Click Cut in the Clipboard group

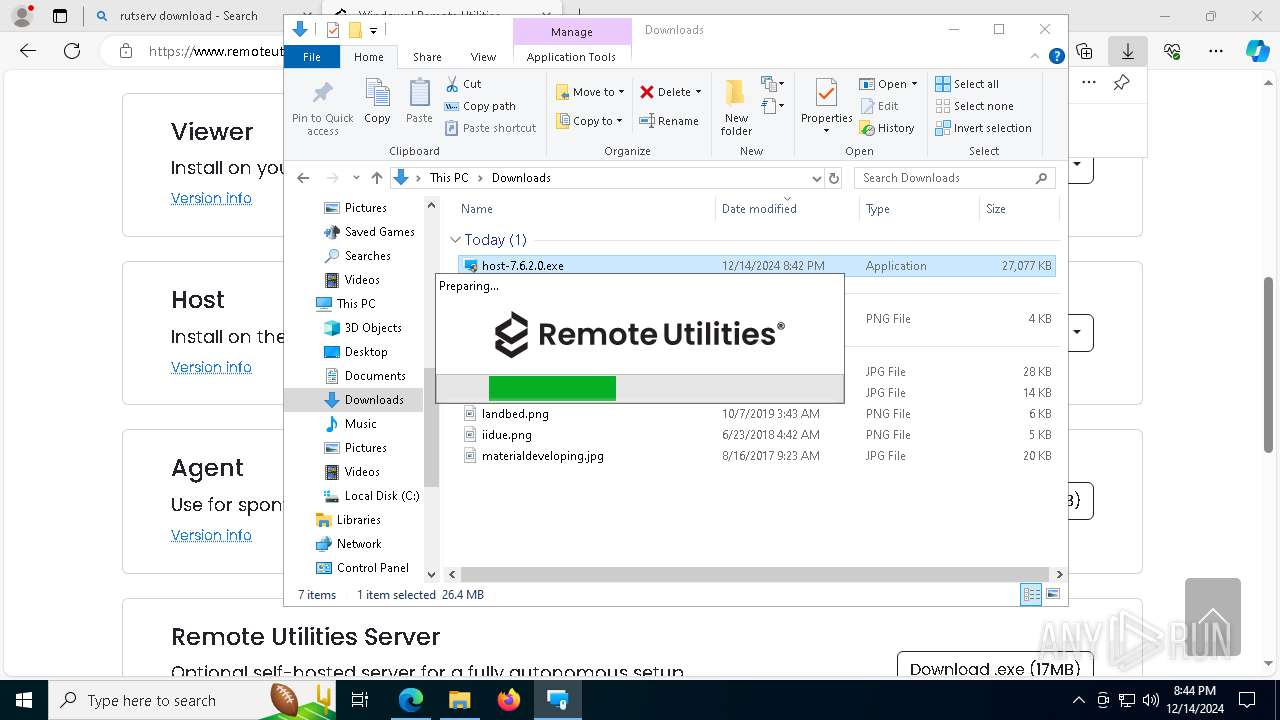click(x=463, y=84)
